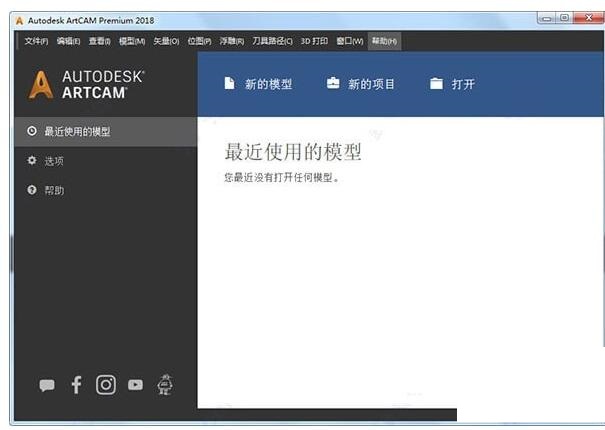This screenshot has height=430, width=605.
Task: Click the gear icon beside 选项
Action: coord(32,160)
